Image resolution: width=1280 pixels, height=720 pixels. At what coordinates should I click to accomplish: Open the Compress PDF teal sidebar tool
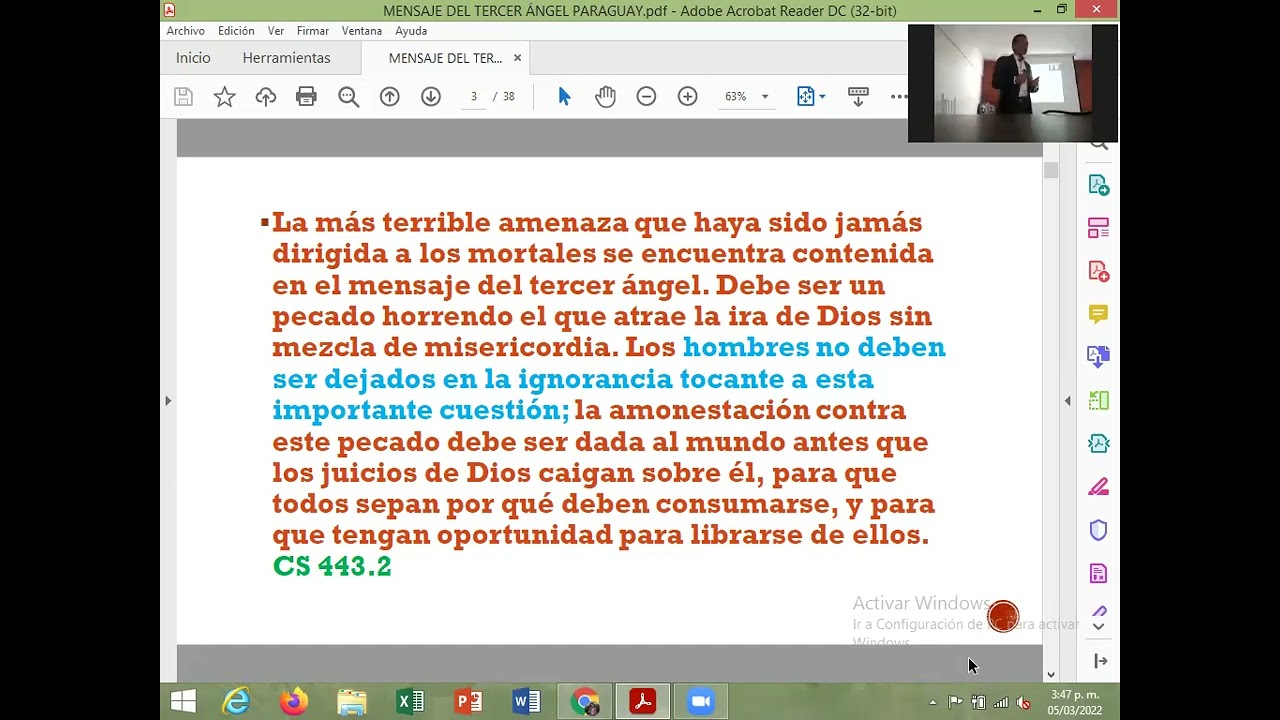pyautogui.click(x=1098, y=444)
